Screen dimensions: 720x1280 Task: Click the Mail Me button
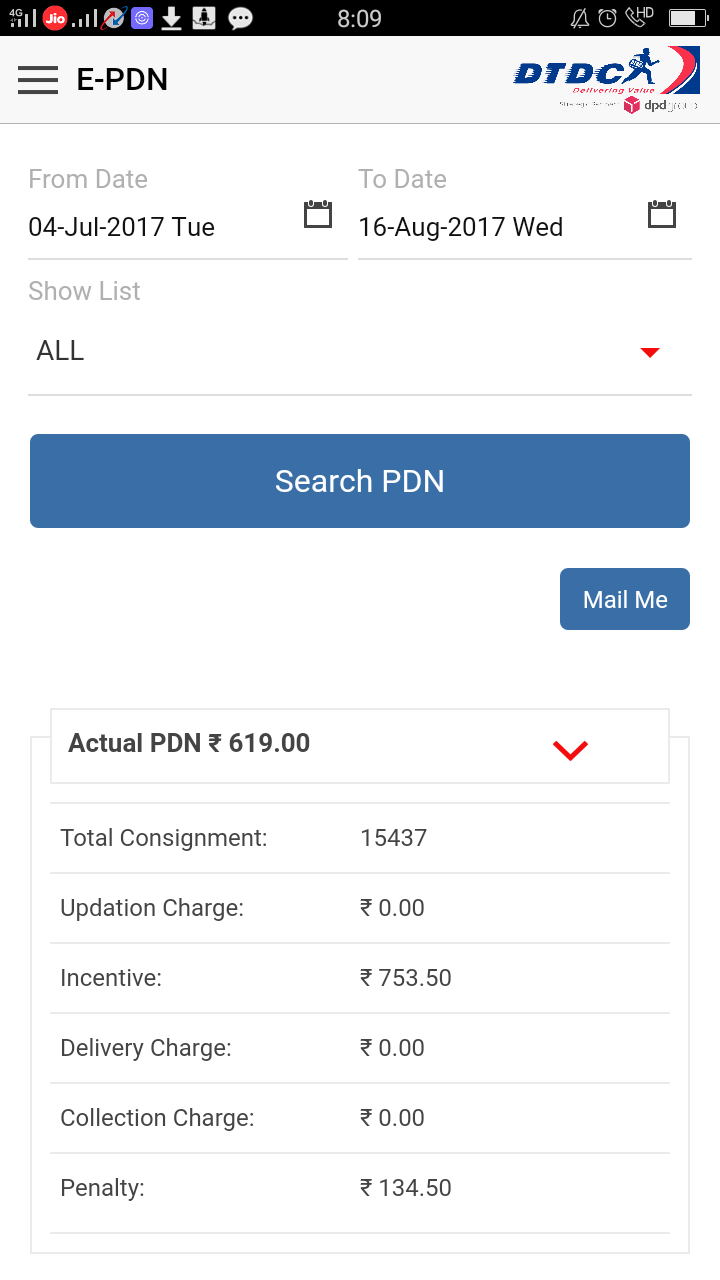tap(625, 599)
